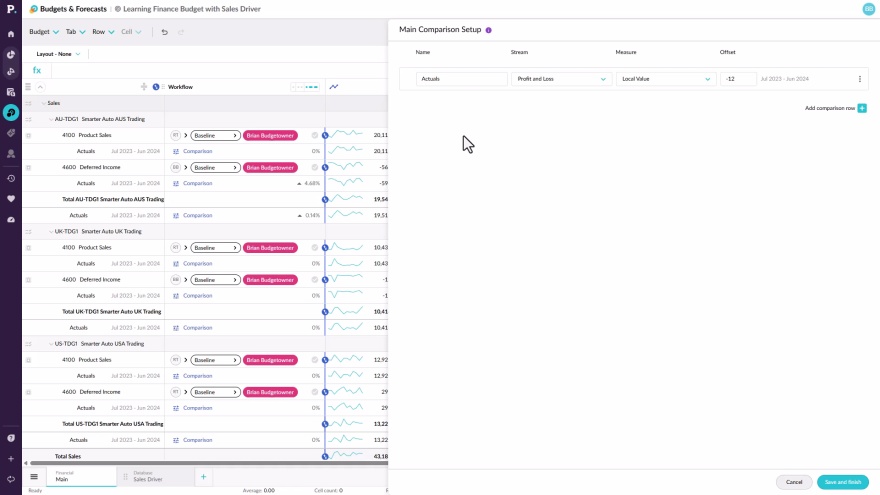Click the blue circle icon beside Workflow header
Screen dimensions: 880x495
click(x=155, y=86)
